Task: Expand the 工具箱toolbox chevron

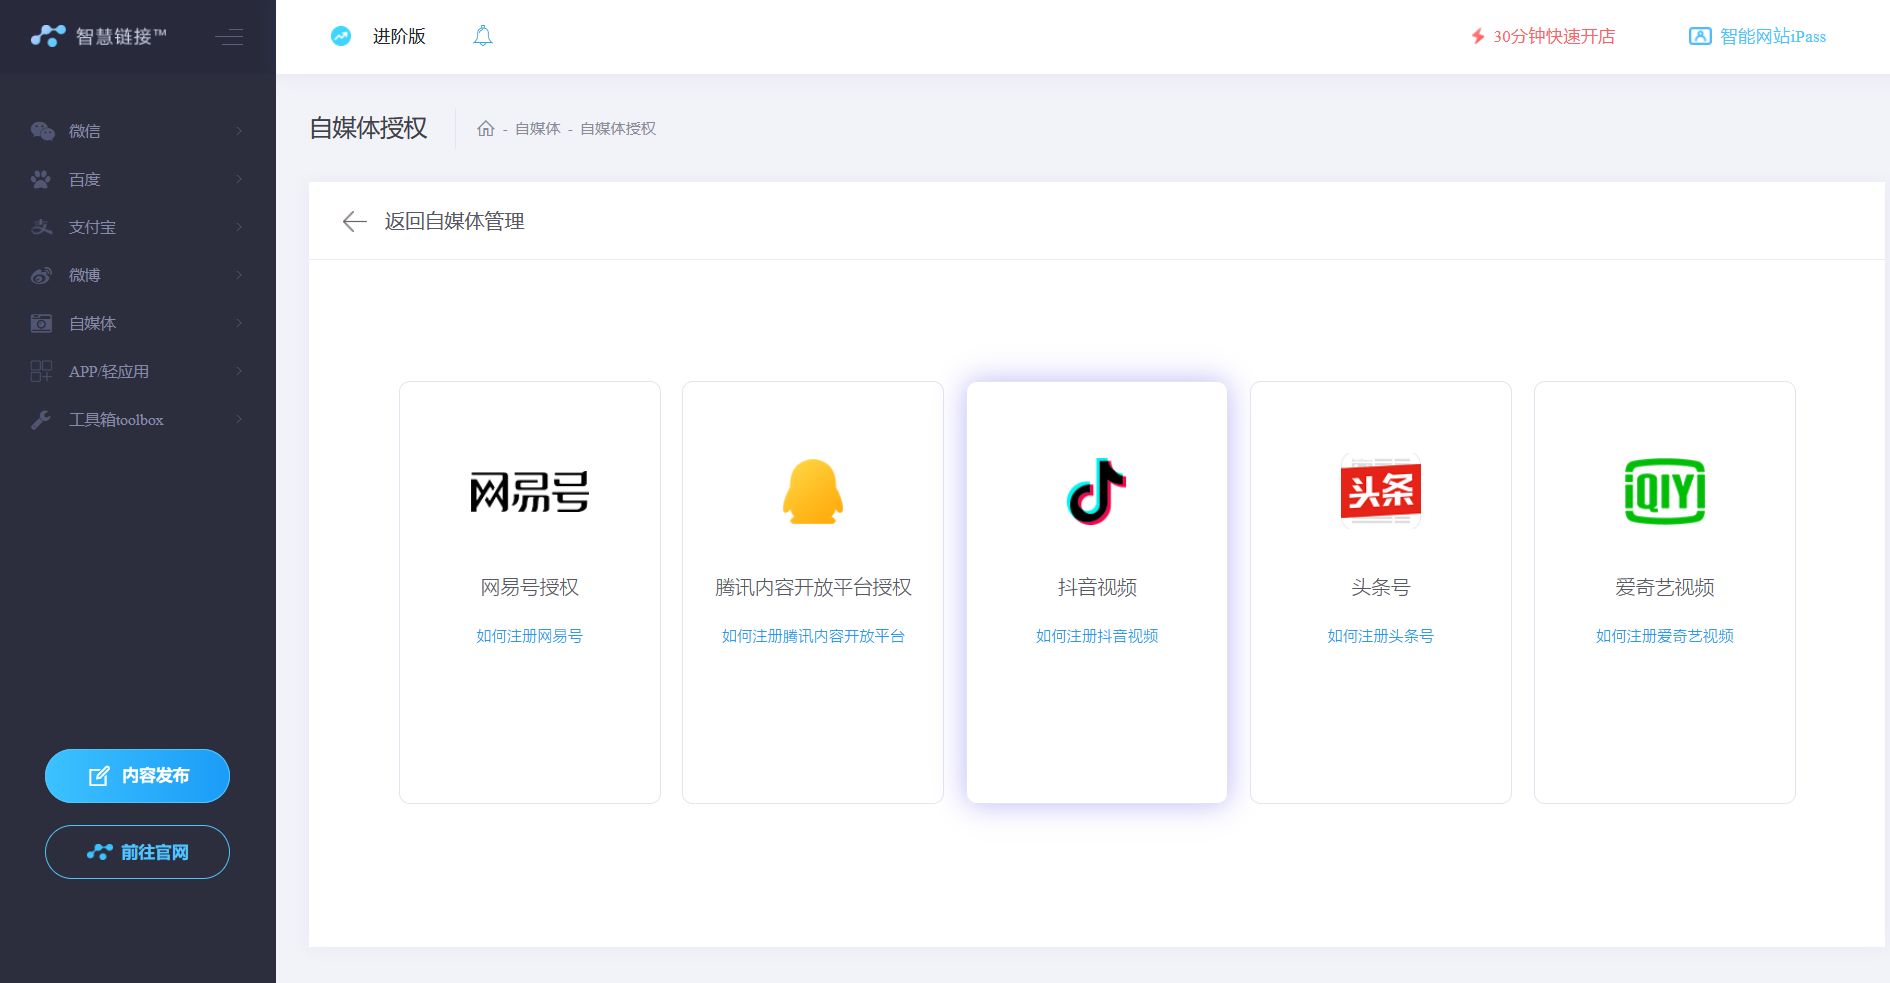Action: 239,419
